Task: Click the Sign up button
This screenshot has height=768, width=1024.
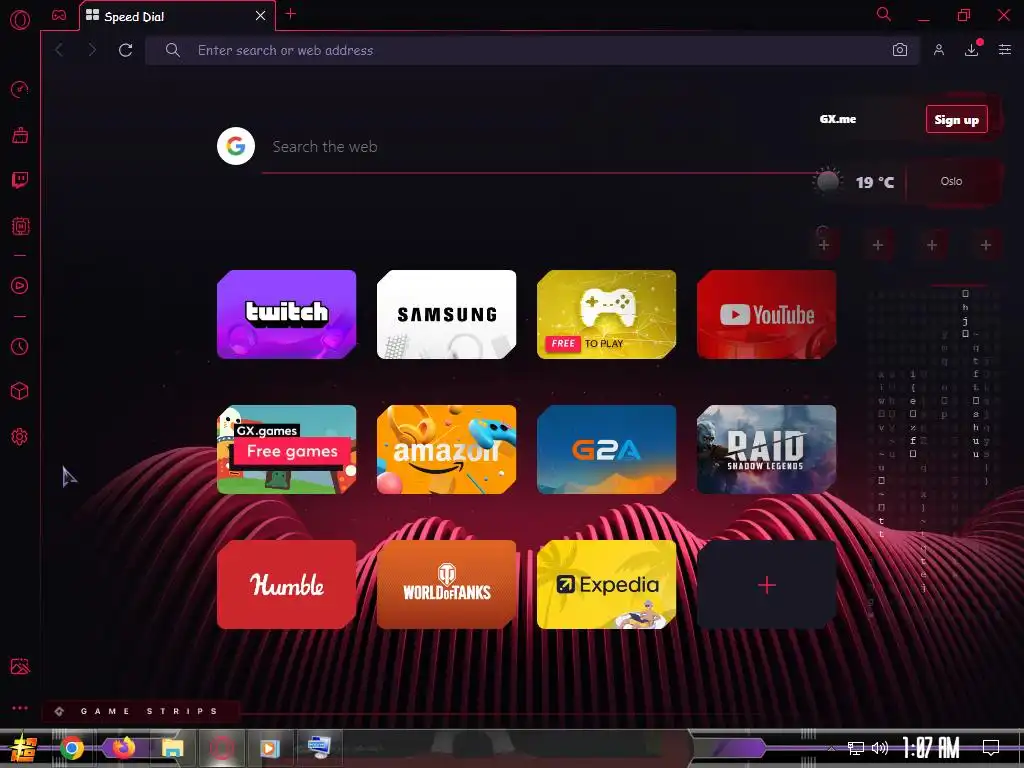Action: click(956, 120)
